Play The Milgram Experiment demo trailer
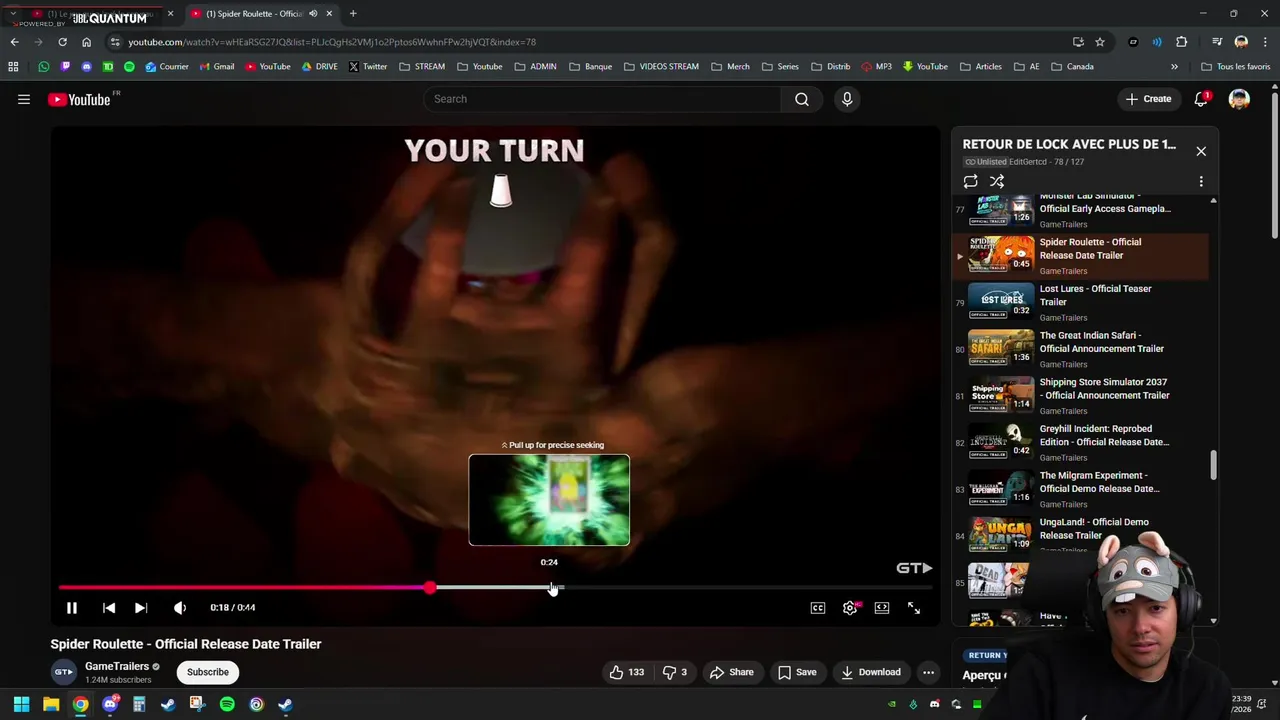Image resolution: width=1280 pixels, height=720 pixels. click(x=1080, y=489)
